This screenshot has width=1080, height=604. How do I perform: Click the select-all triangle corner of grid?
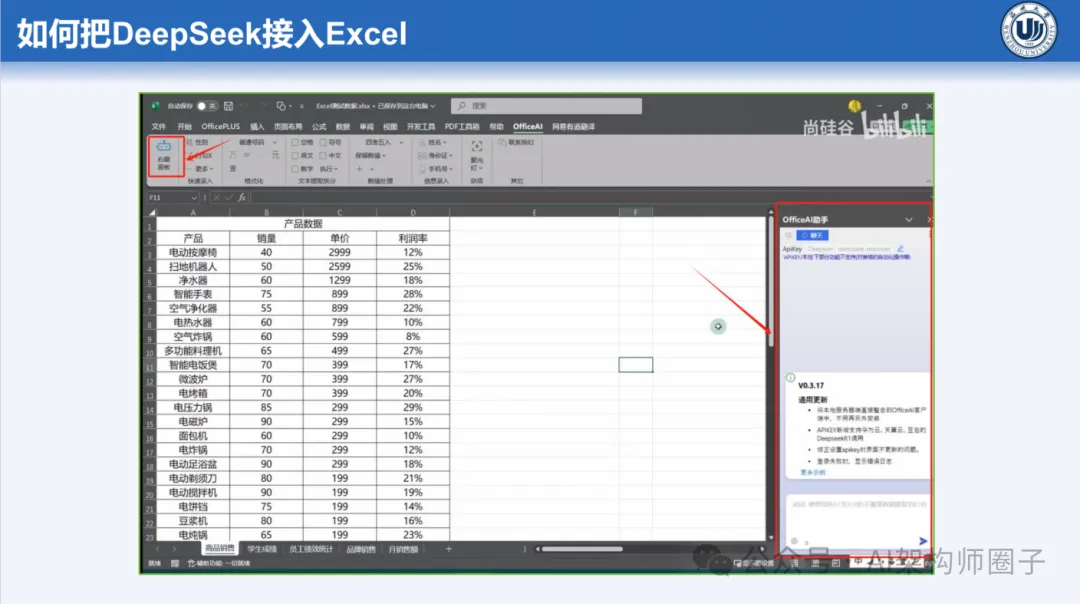152,212
